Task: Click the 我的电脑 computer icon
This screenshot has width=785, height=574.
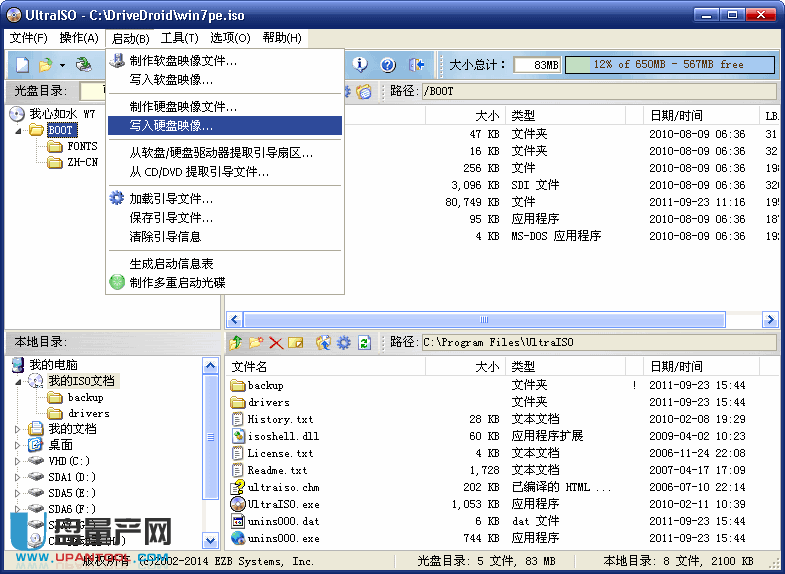Action: tap(18, 365)
